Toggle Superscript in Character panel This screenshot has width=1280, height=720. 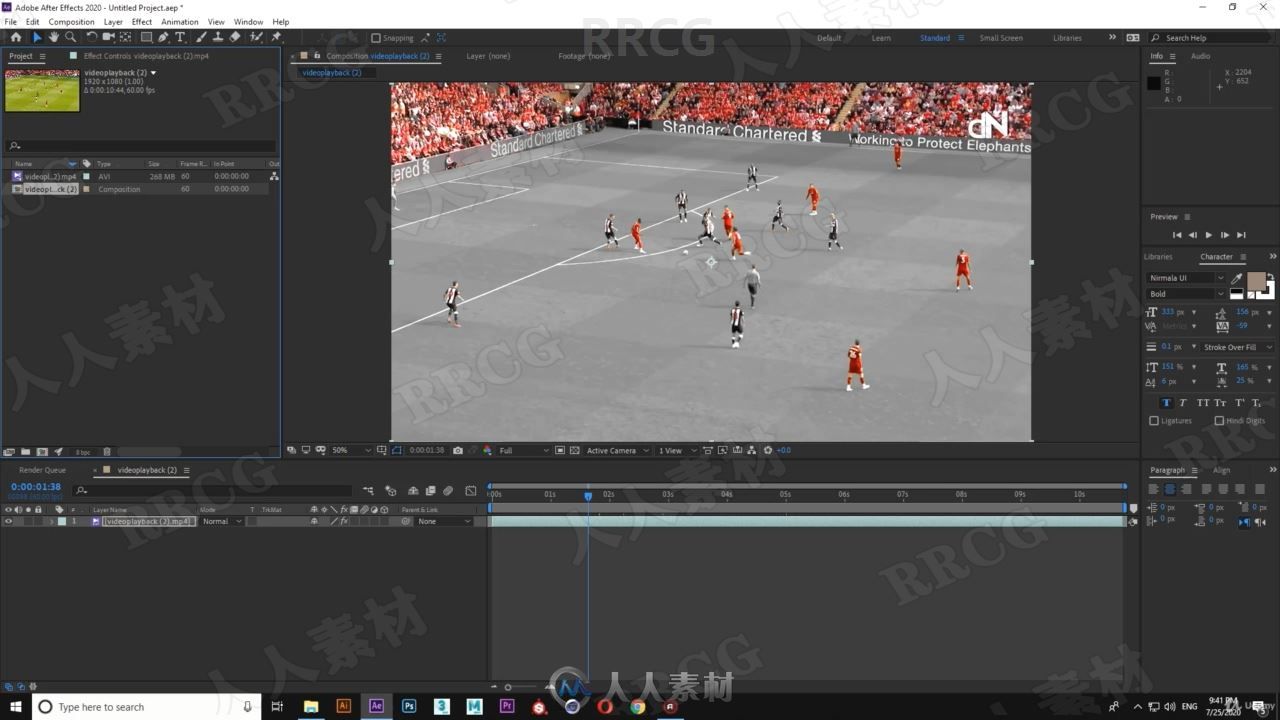tap(1240, 403)
